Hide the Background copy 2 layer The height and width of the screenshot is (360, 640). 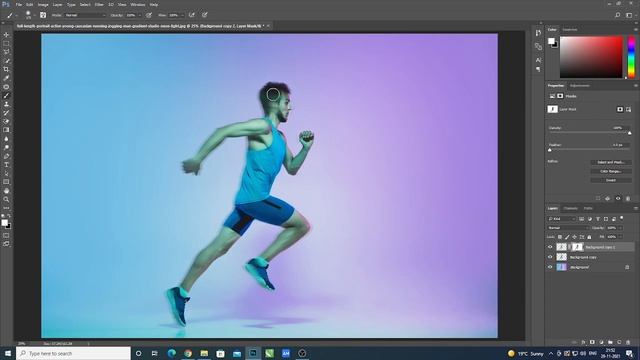550,247
